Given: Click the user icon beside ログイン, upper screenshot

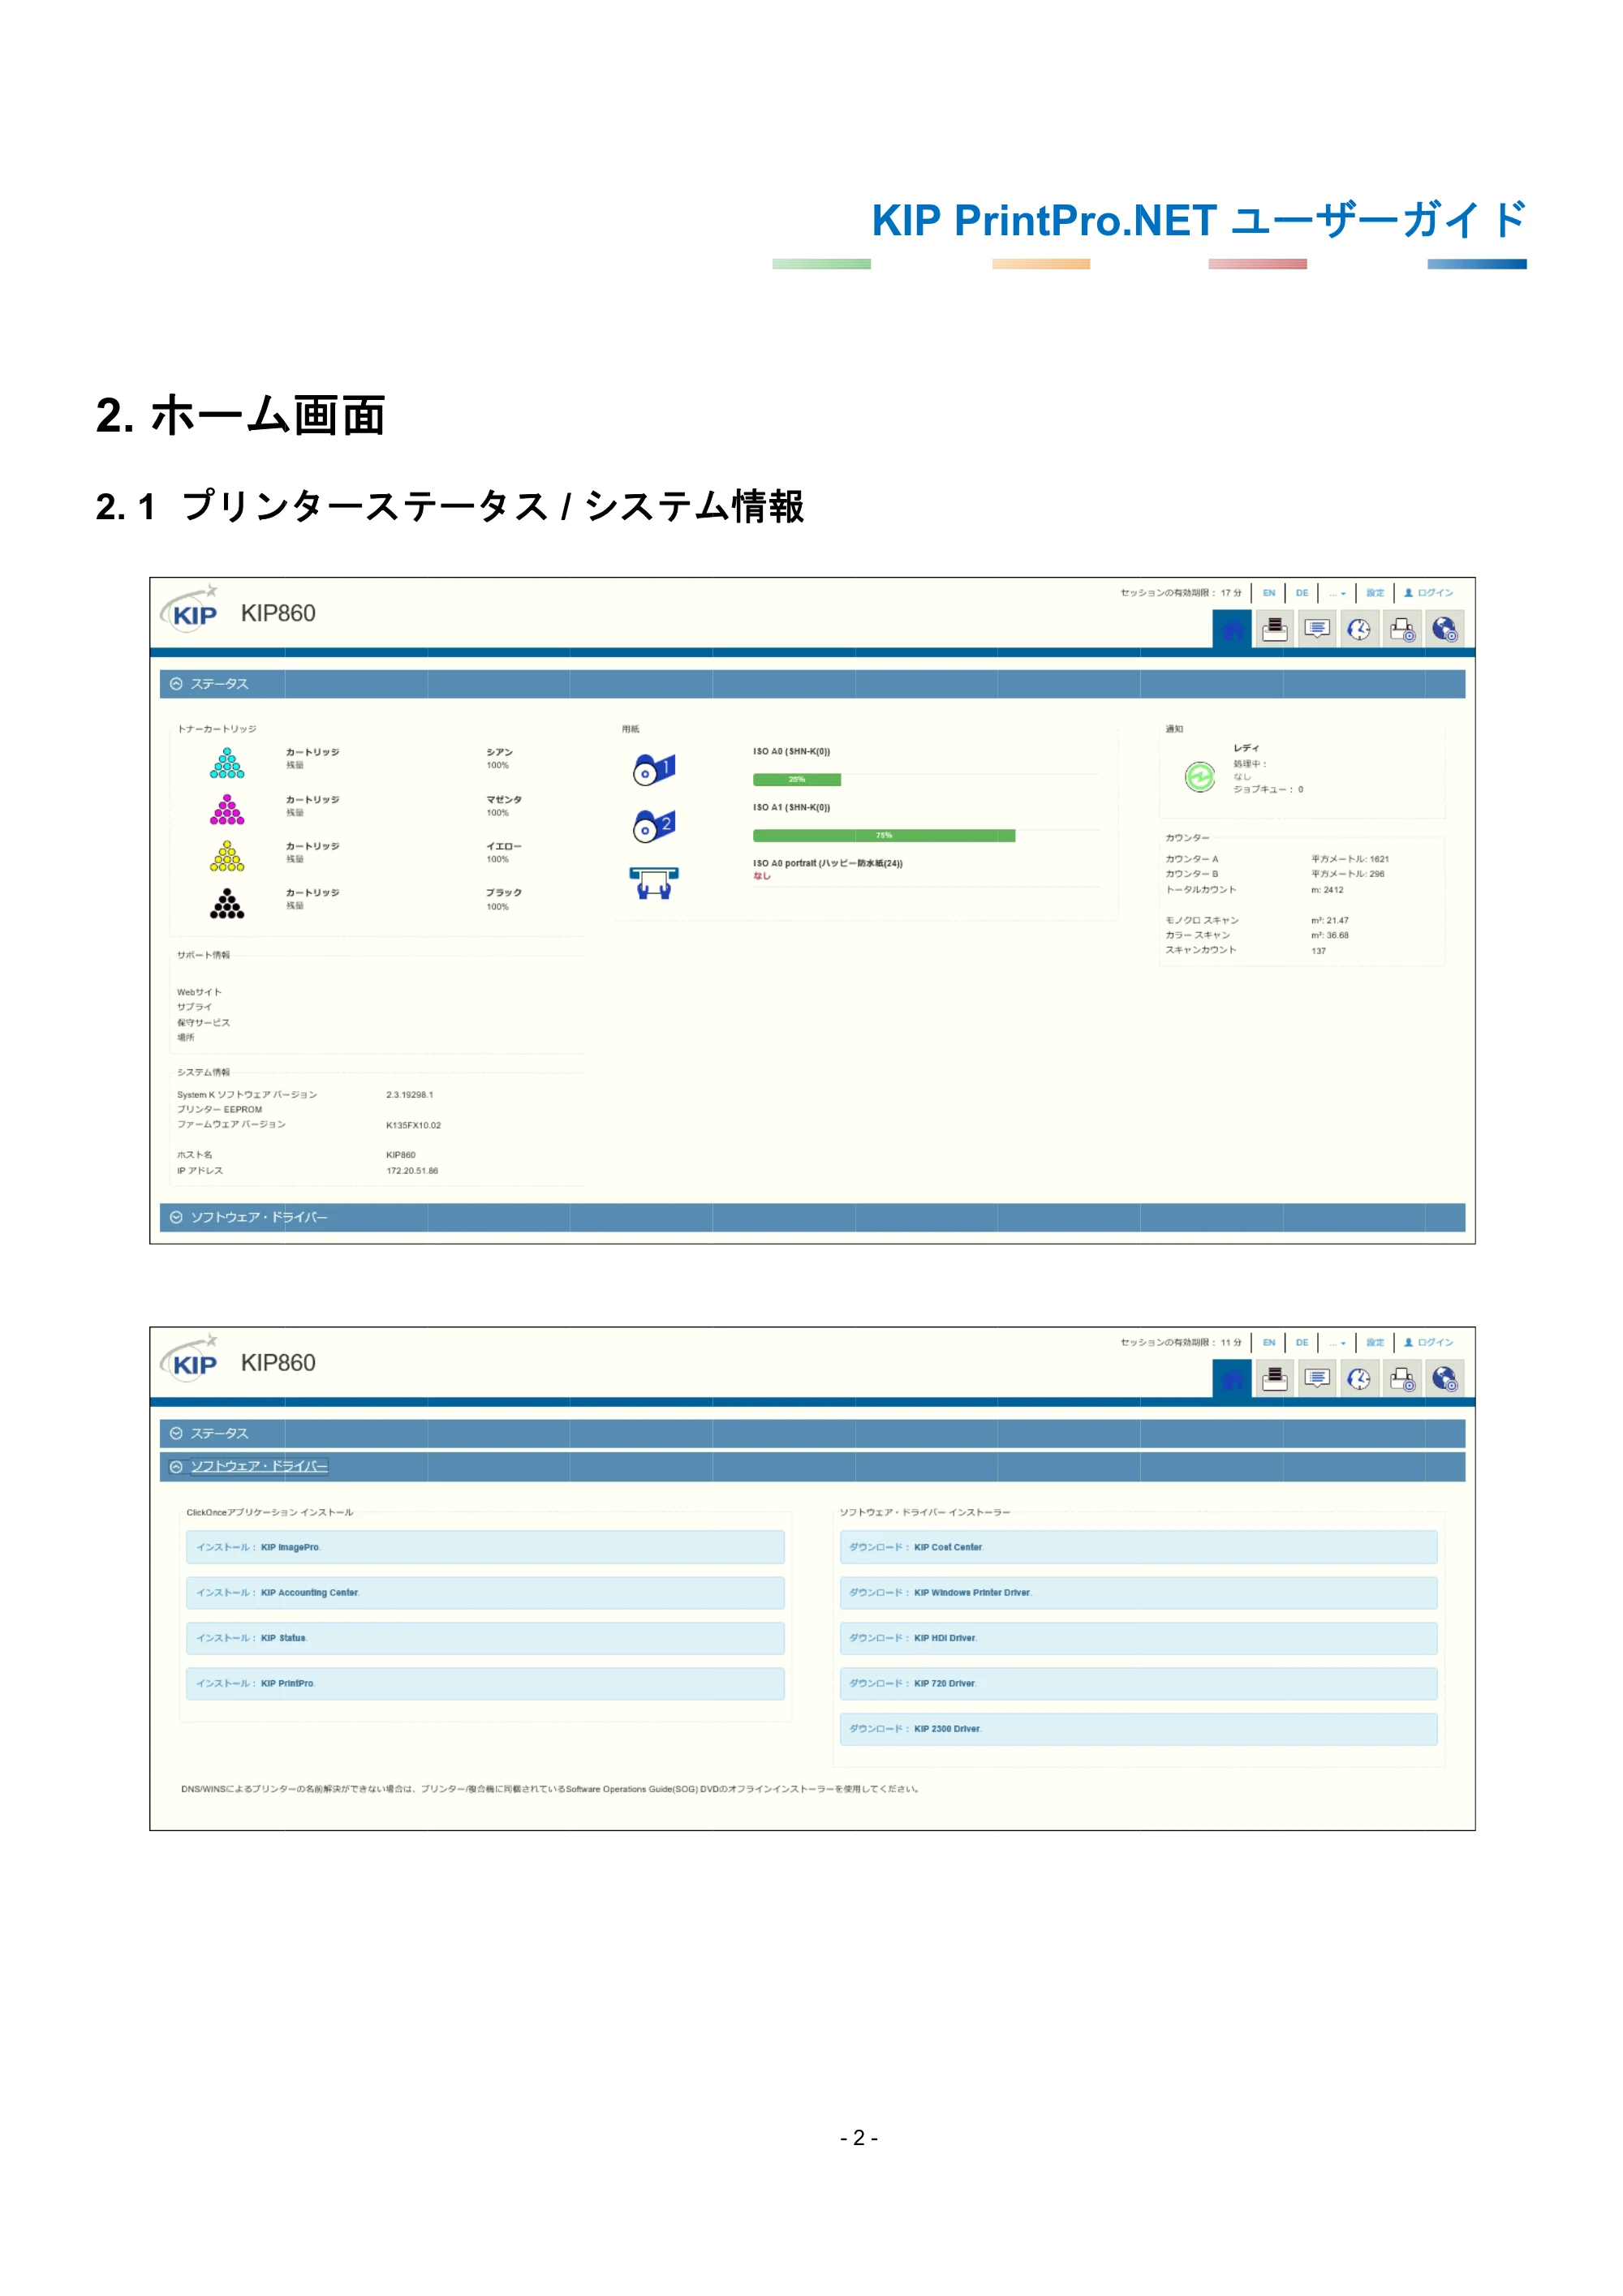Looking at the screenshot, I should [x=1408, y=593].
